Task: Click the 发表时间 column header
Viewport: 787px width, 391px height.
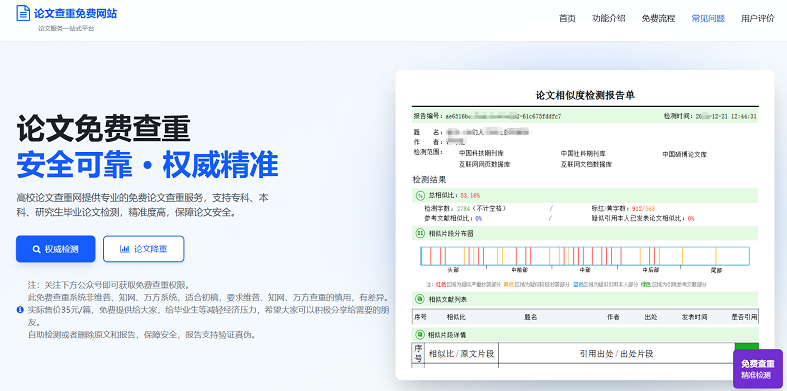Action: 694,317
